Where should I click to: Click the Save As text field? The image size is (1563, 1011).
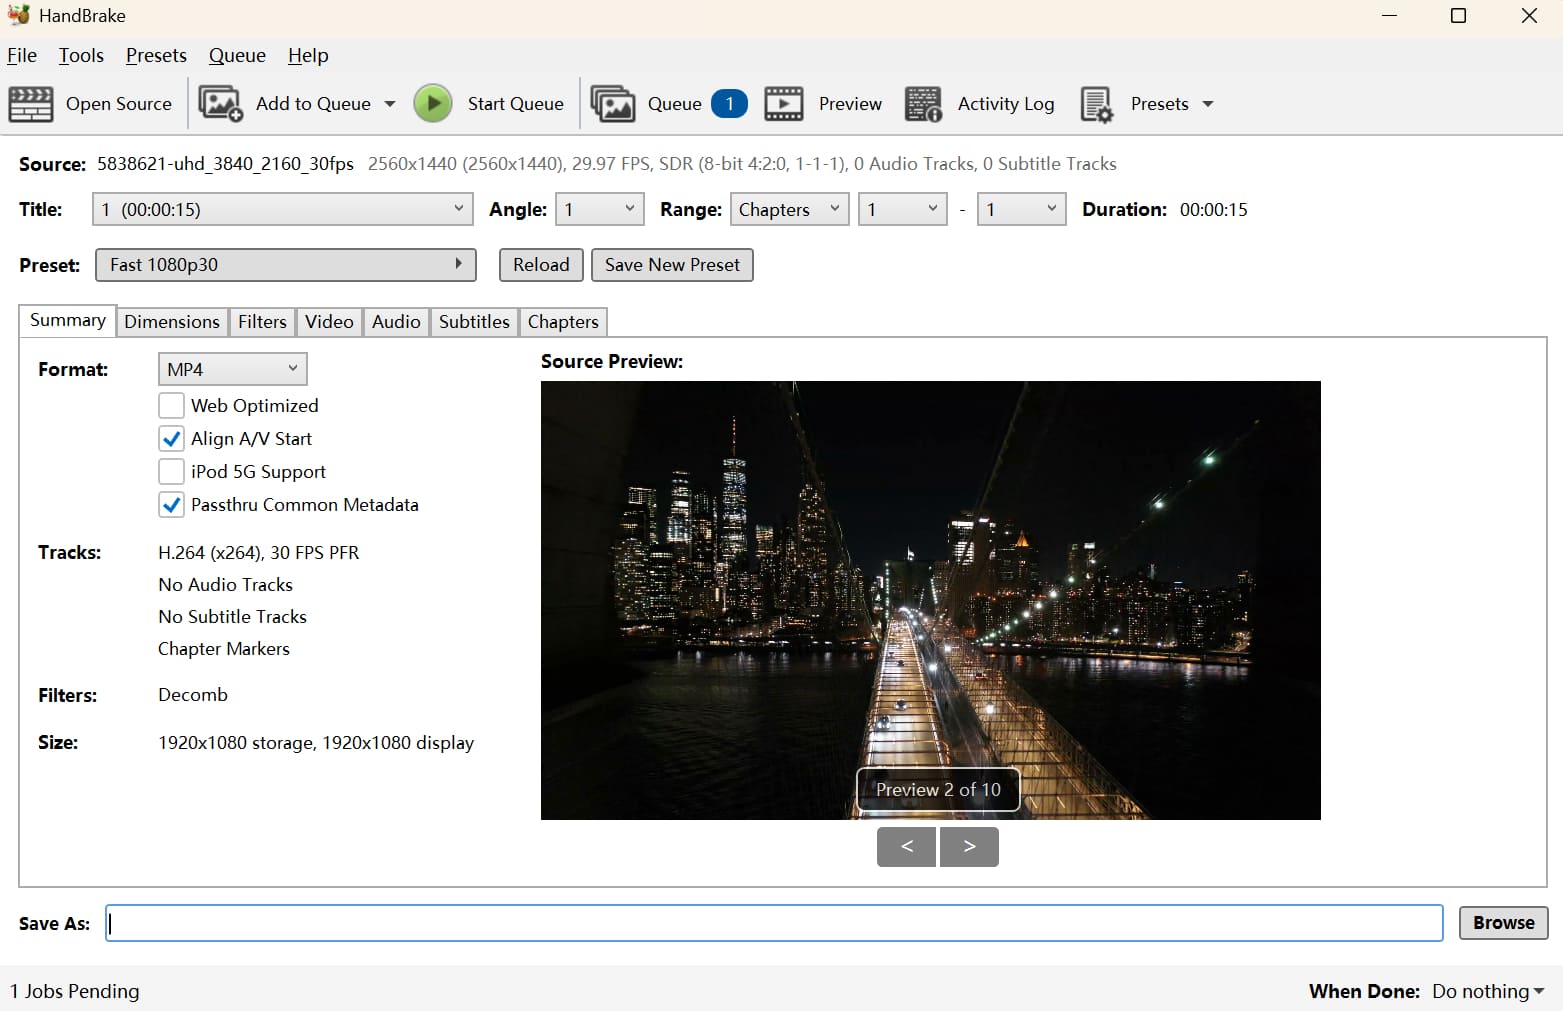[774, 923]
